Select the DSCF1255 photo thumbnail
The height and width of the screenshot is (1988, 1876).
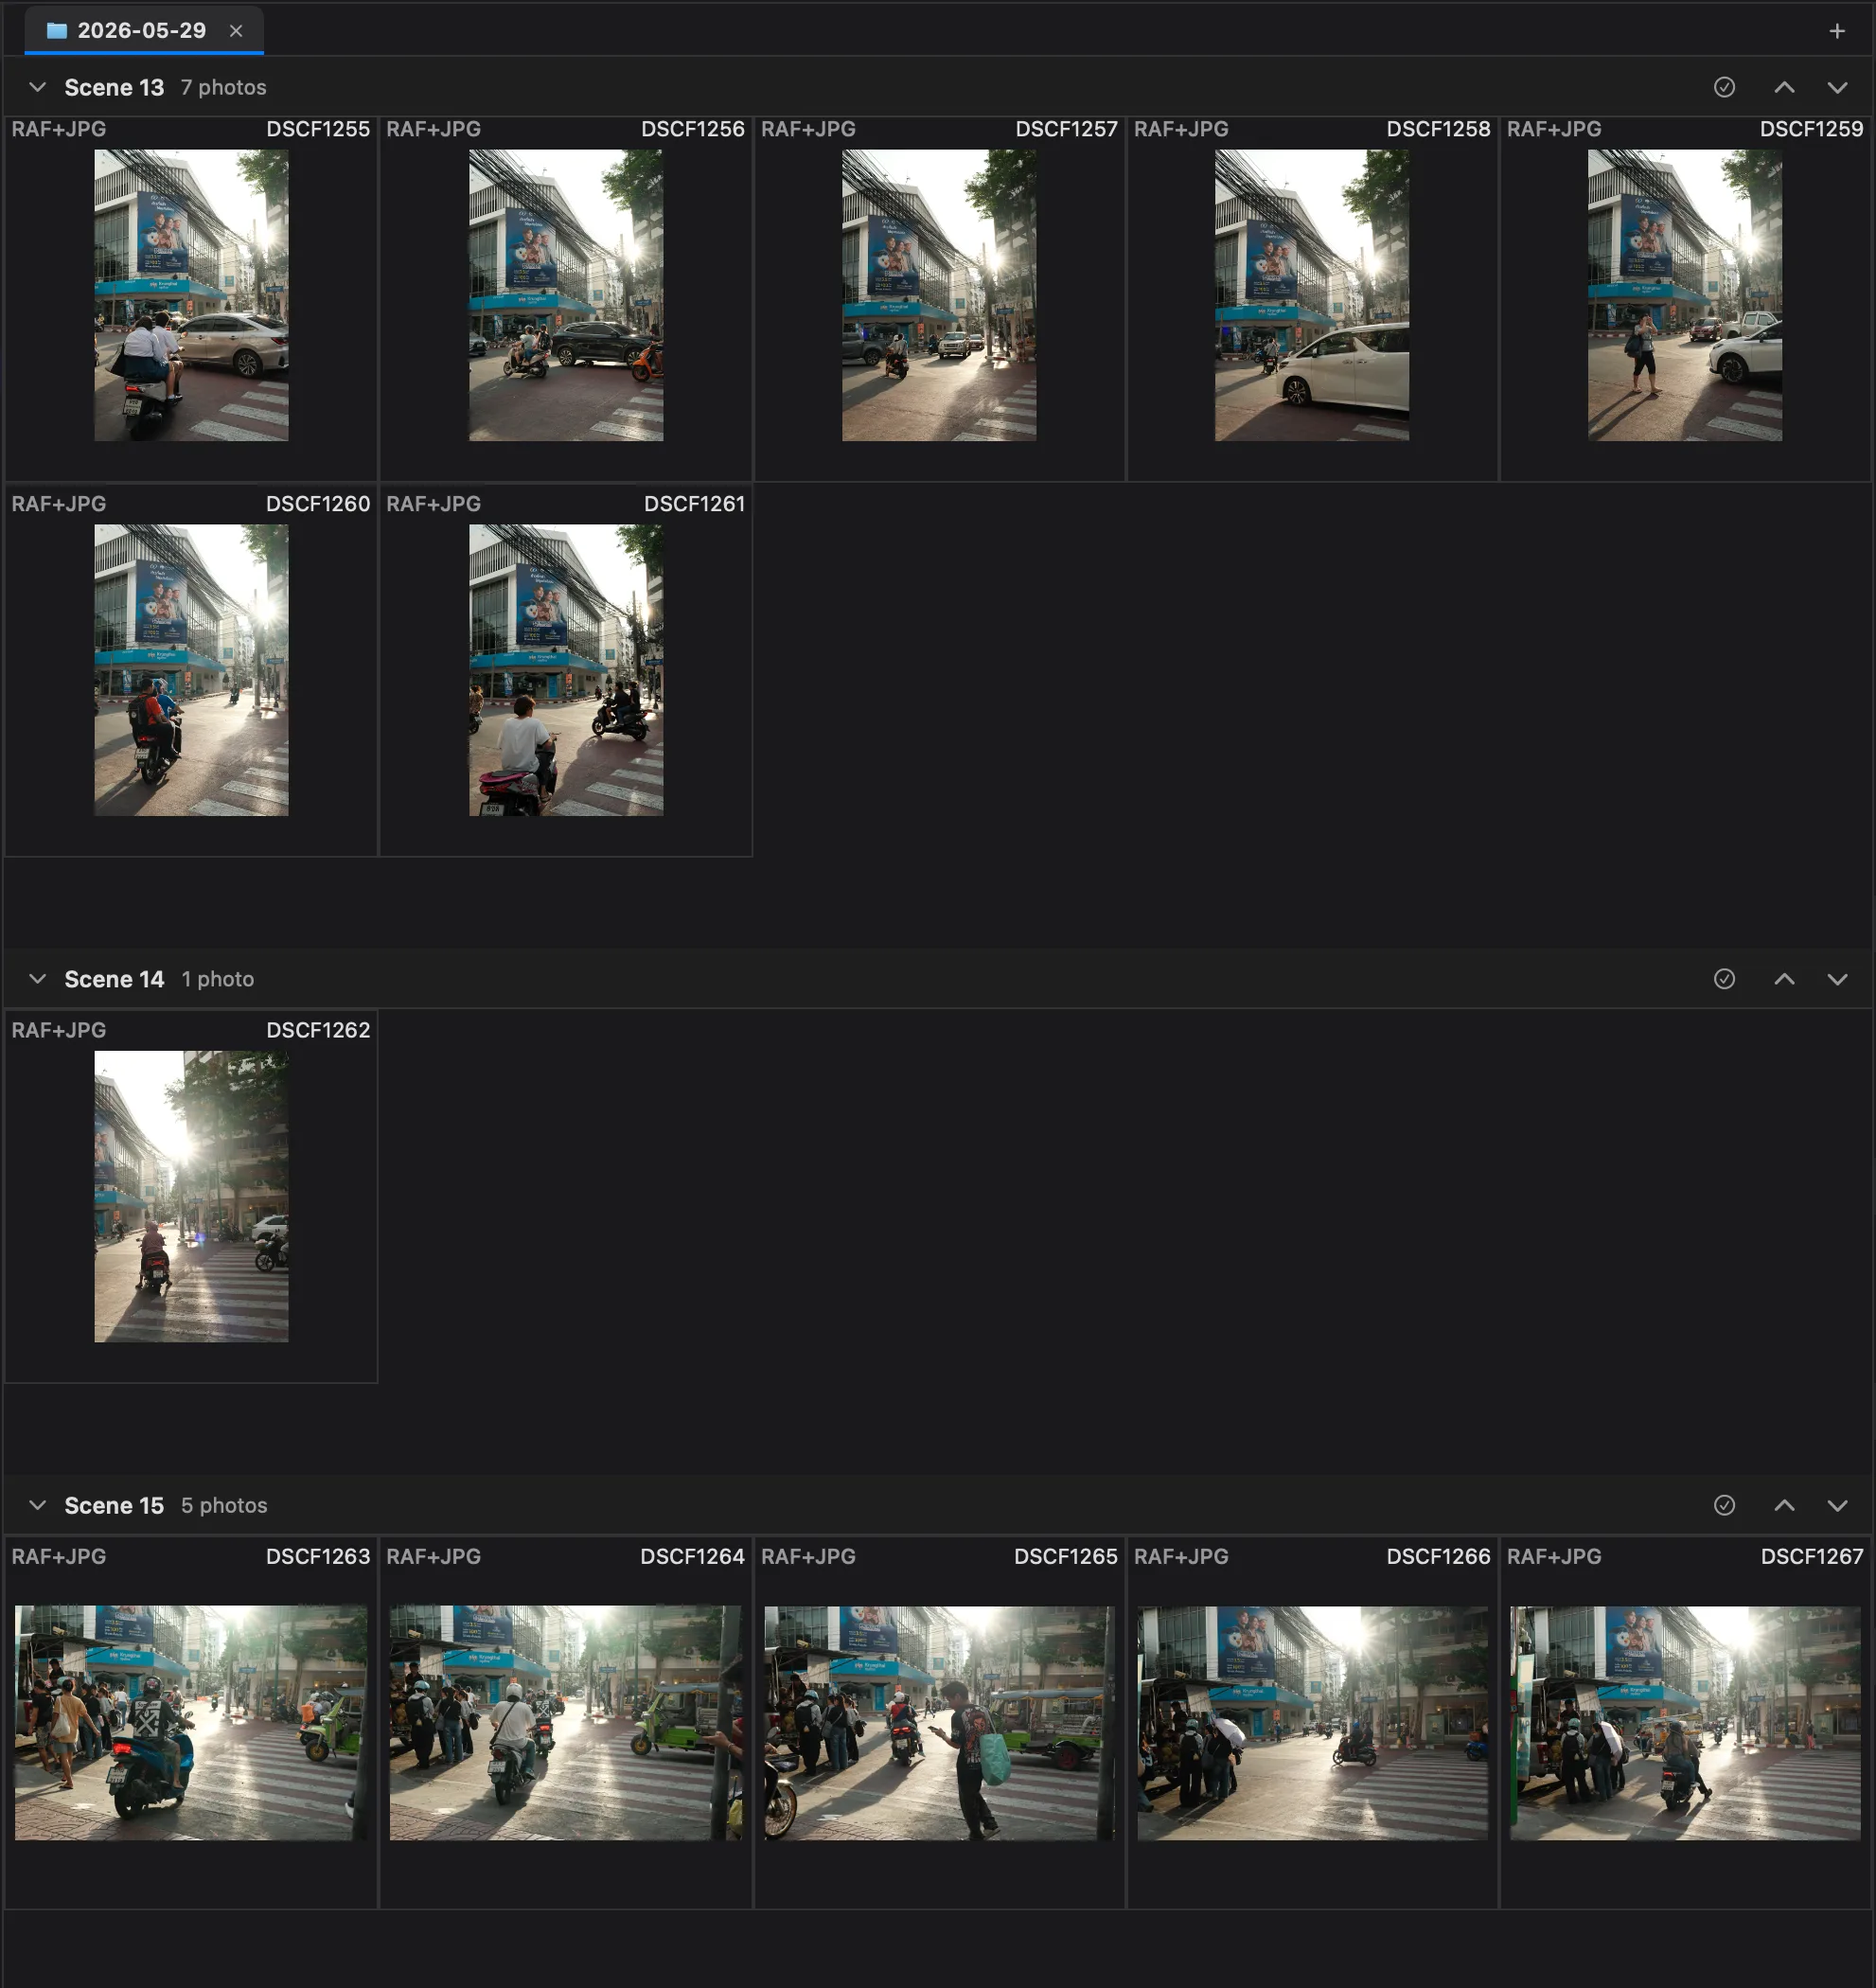191,295
